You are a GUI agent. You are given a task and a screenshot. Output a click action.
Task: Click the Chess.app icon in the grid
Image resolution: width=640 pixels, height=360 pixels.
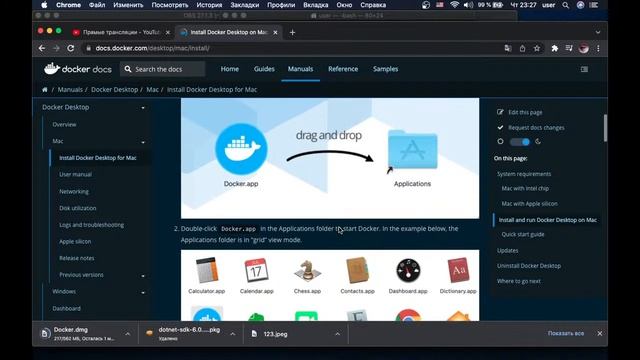pos(307,271)
